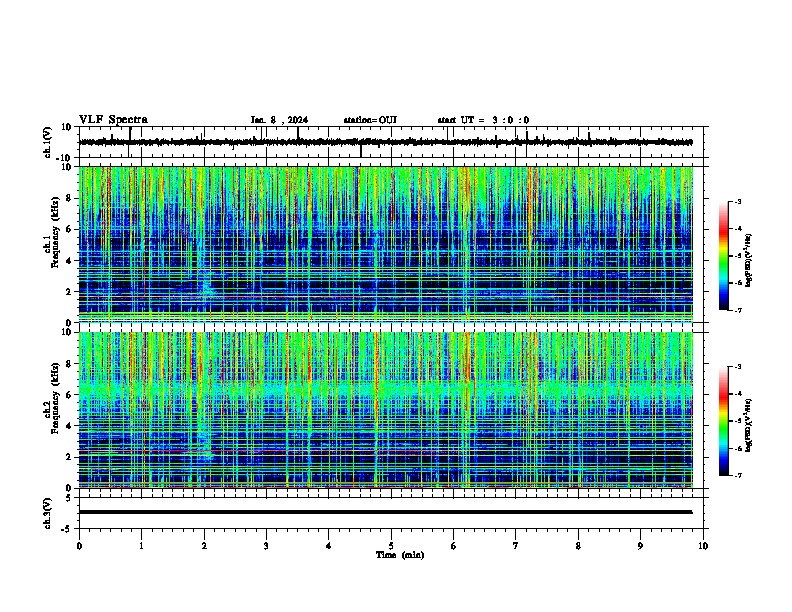The image size is (792, 612).
Task: Click the ch.1 color bar log(PSD) label
Action: pyautogui.click(x=749, y=261)
